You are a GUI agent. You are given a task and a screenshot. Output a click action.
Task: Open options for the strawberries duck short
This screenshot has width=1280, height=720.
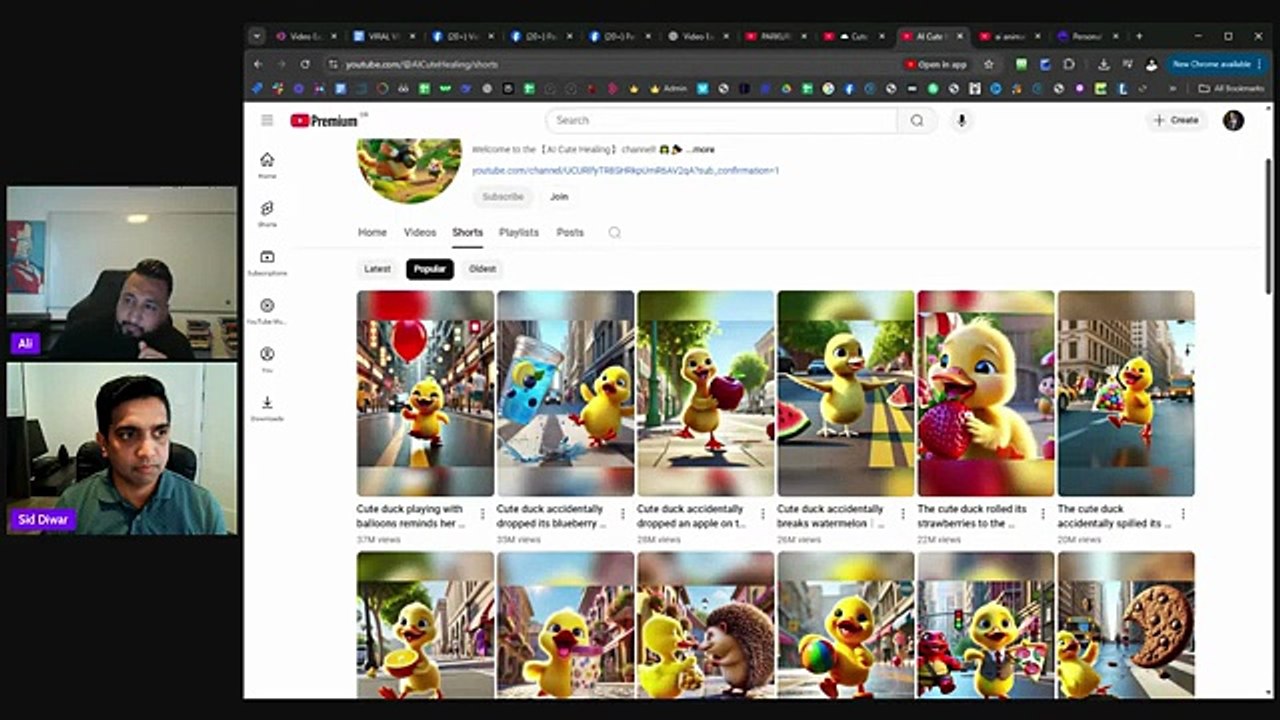click(x=1042, y=514)
